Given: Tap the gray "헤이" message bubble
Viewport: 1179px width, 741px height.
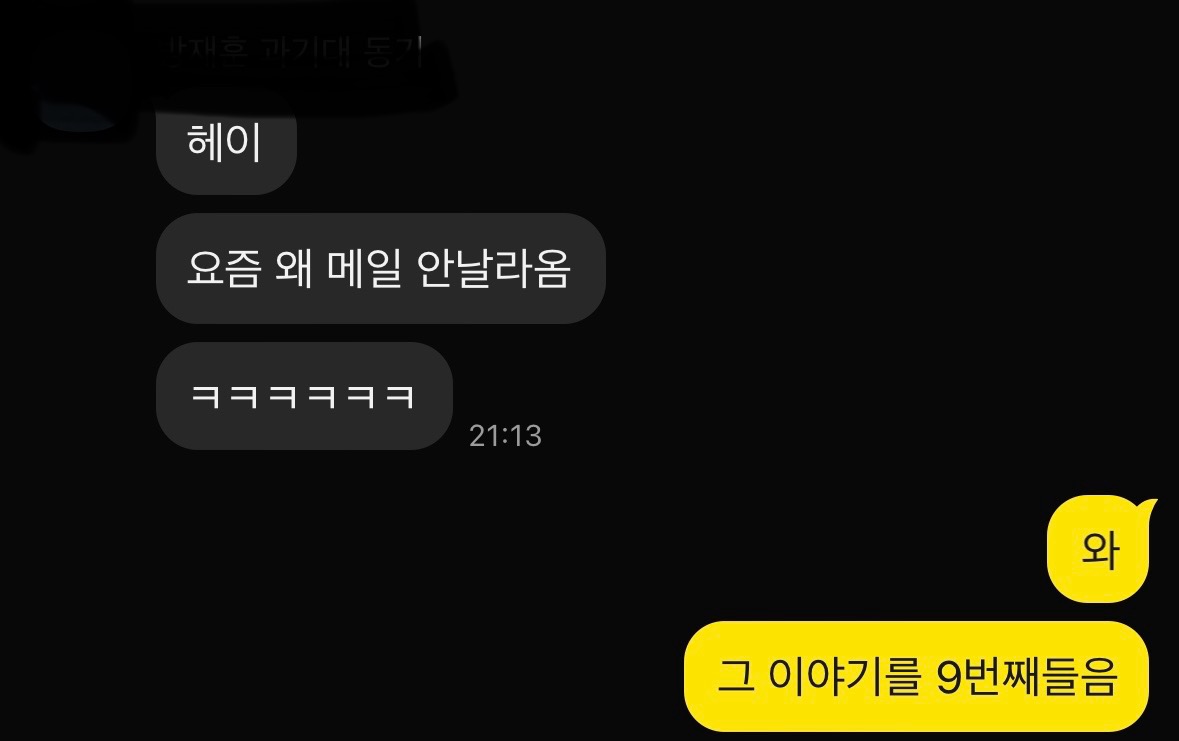Looking at the screenshot, I should pyautogui.click(x=226, y=141).
